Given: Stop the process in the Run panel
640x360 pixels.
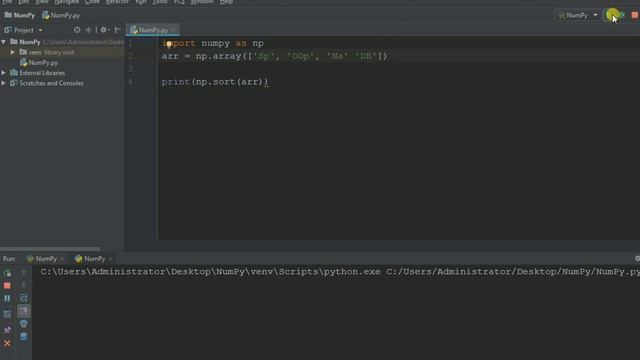Looking at the screenshot, I should click(7, 286).
